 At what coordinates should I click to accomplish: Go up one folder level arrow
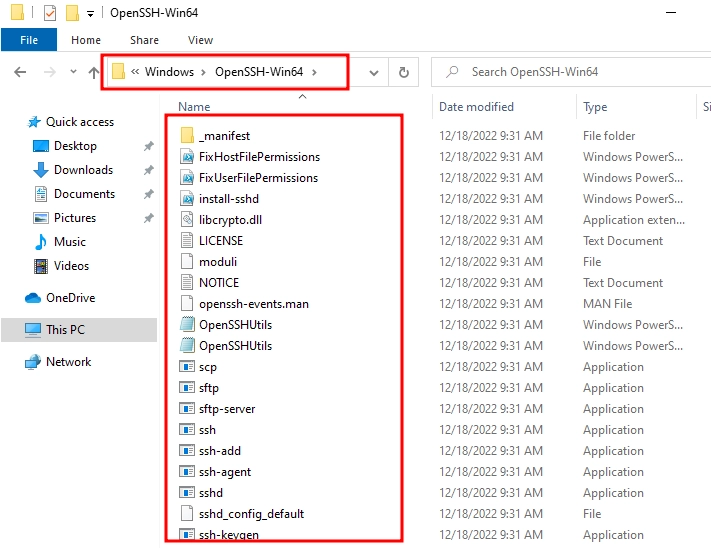(94, 72)
